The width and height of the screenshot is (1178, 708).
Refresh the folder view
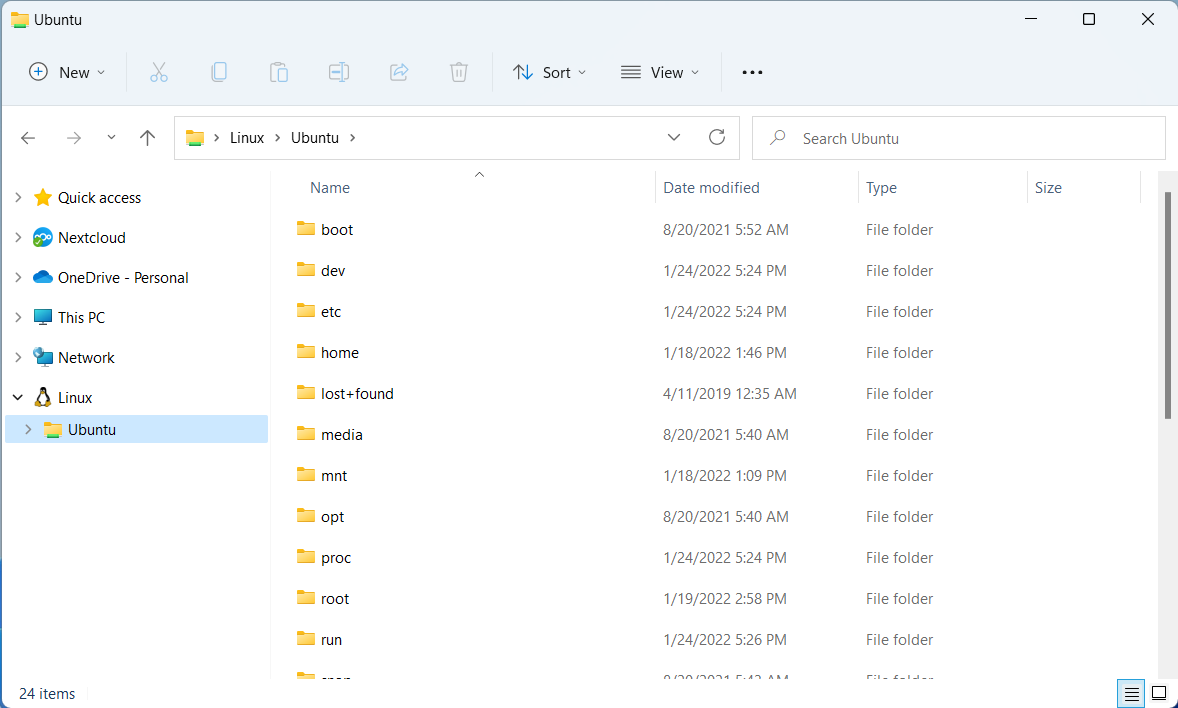click(716, 137)
